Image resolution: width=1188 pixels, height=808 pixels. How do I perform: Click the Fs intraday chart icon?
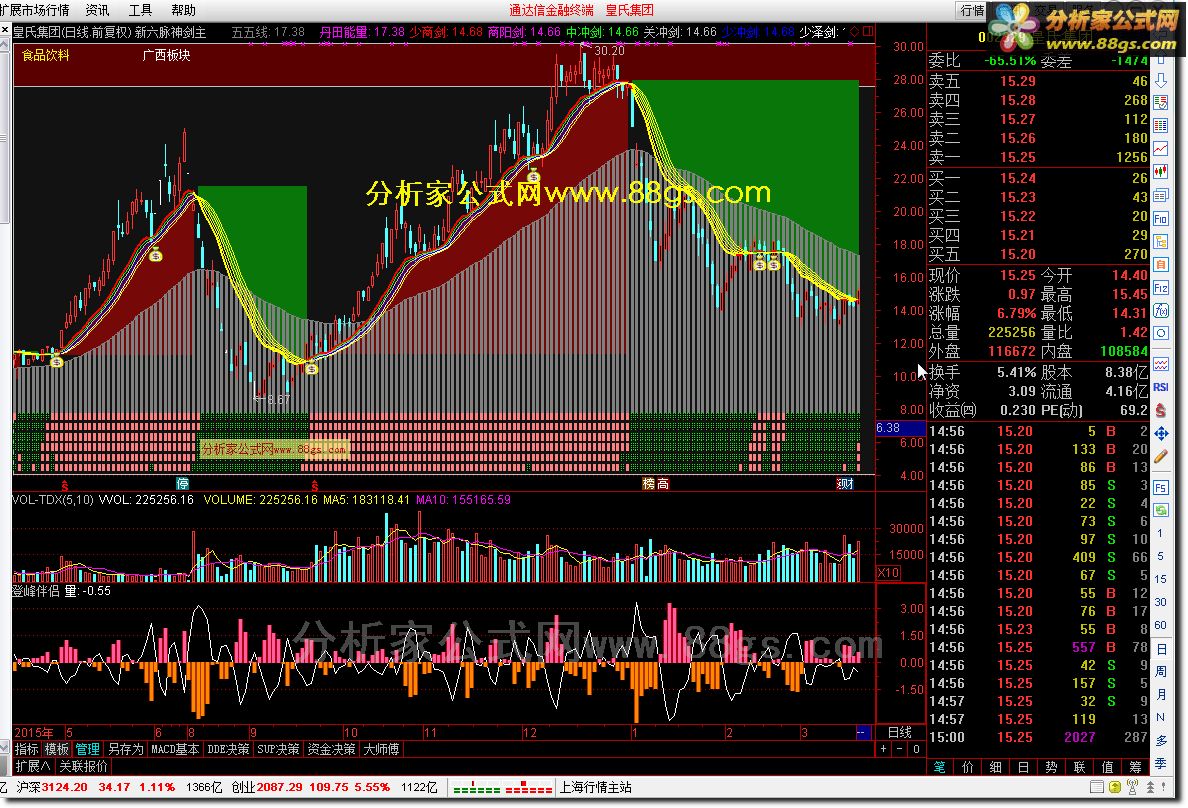point(1160,487)
